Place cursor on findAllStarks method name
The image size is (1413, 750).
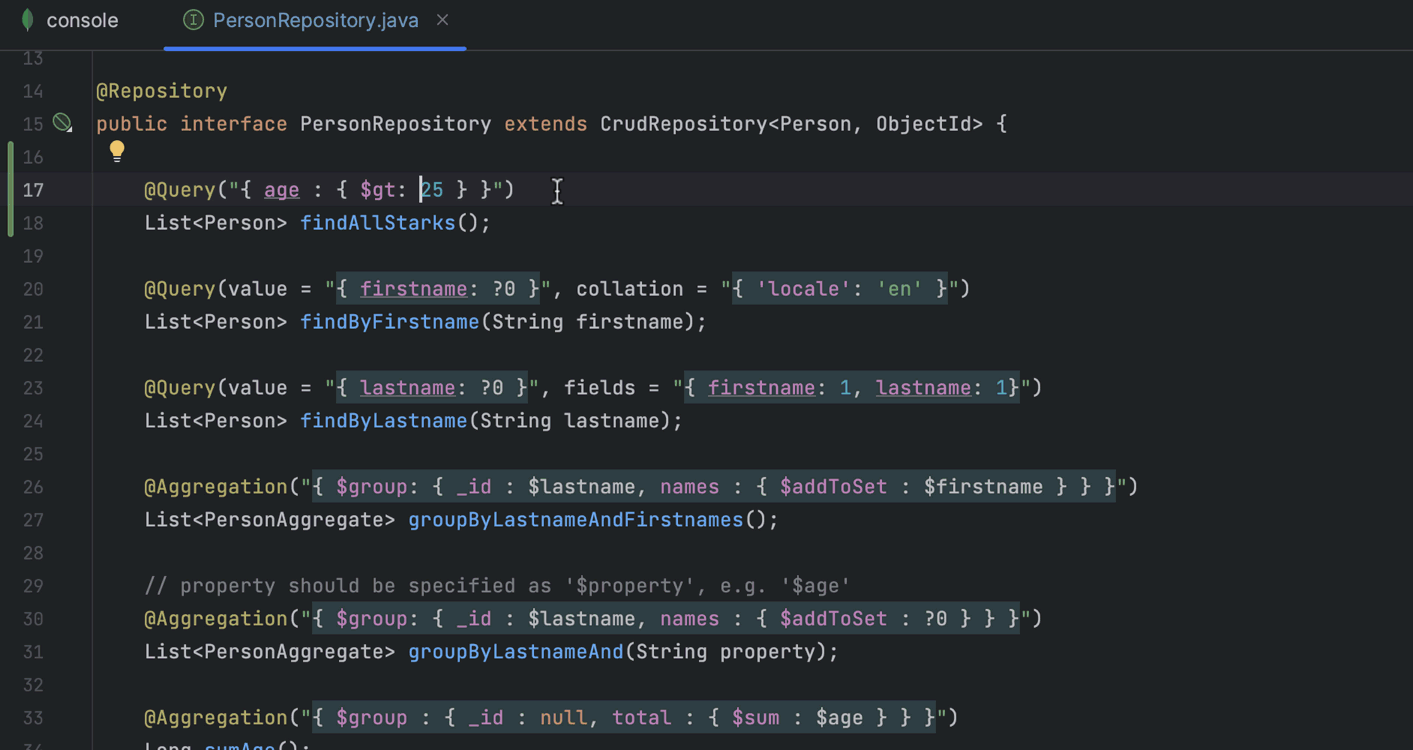tap(377, 223)
